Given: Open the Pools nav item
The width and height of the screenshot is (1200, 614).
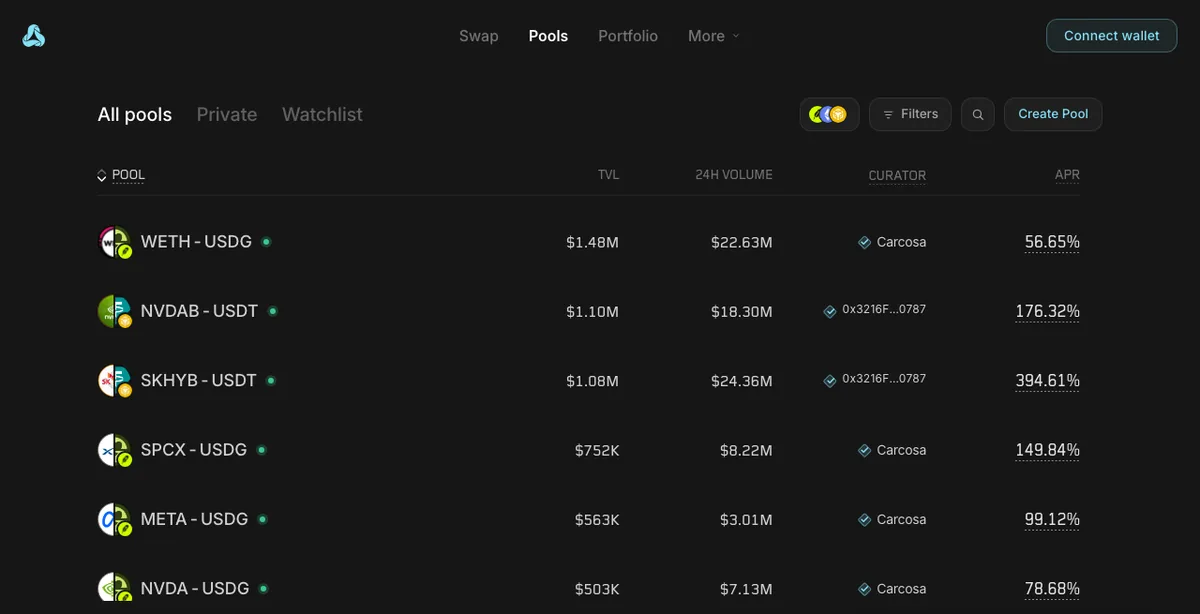Looking at the screenshot, I should tap(548, 36).
